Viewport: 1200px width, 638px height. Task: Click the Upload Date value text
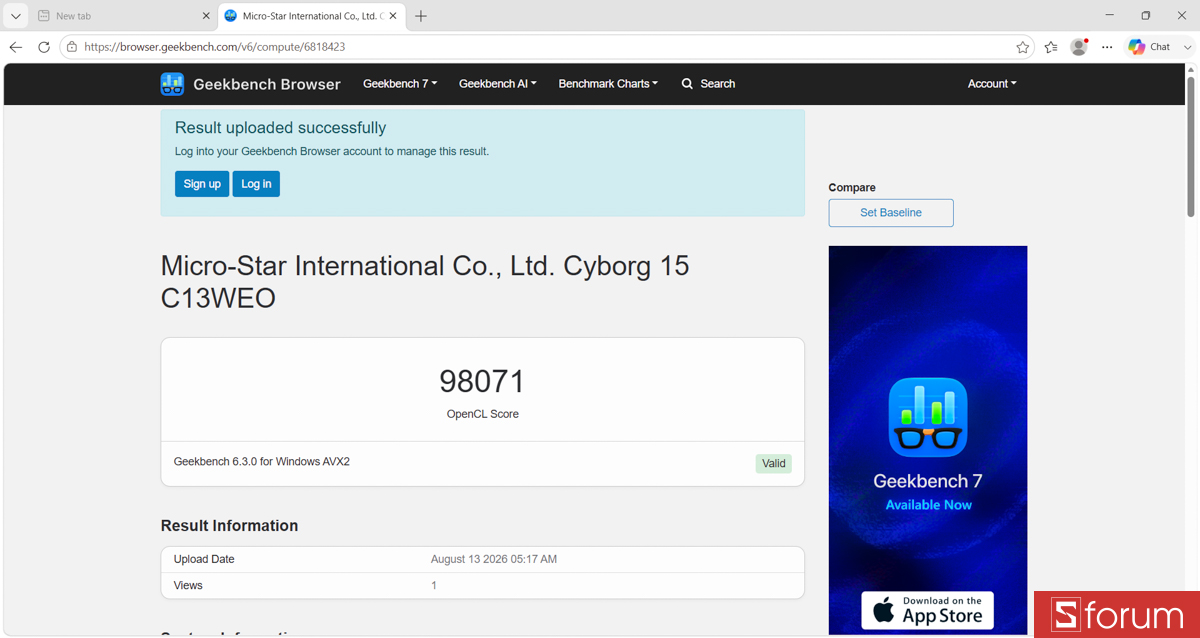pyautogui.click(x=494, y=559)
